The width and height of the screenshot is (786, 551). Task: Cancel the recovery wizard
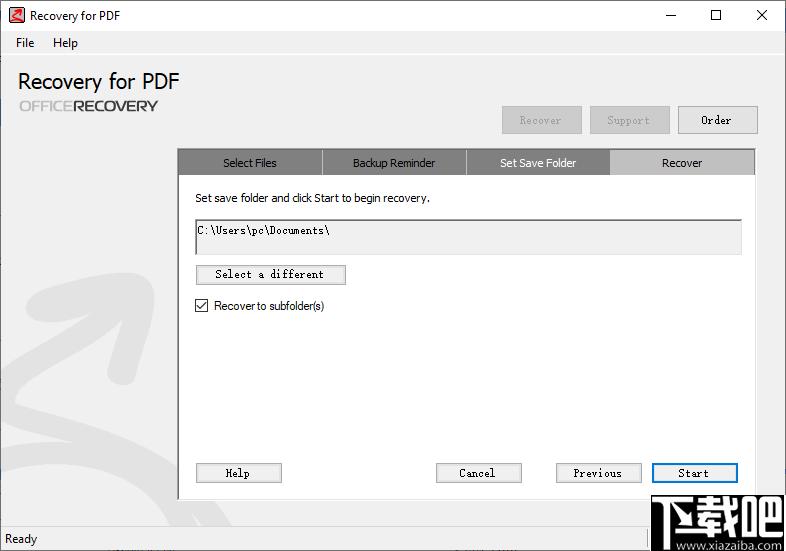point(479,473)
